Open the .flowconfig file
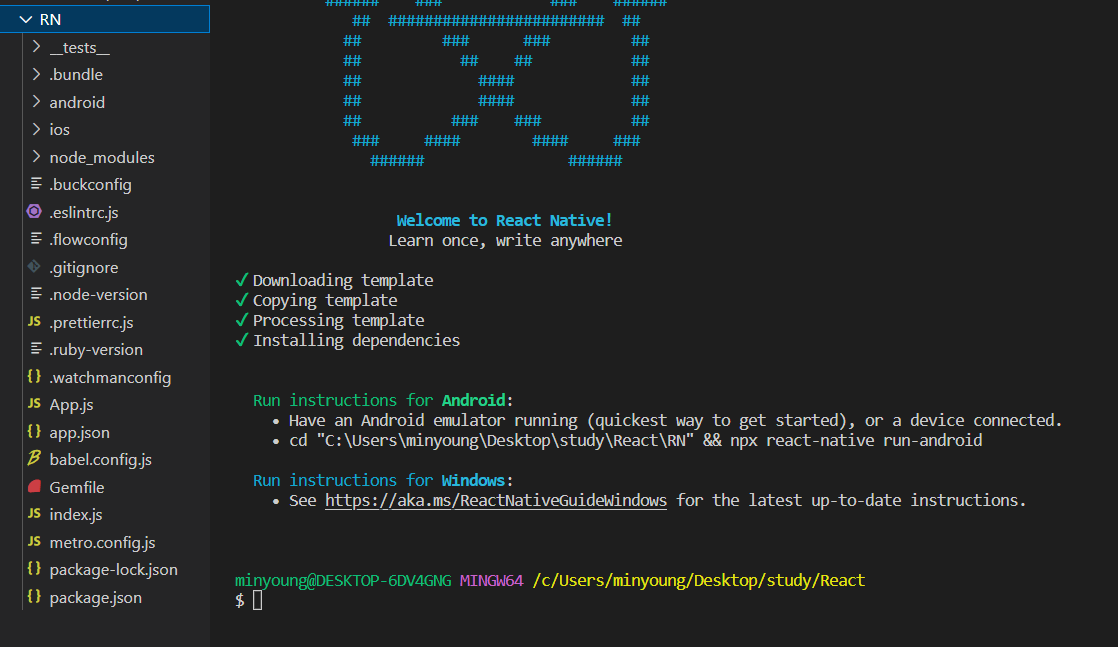 [x=88, y=240]
